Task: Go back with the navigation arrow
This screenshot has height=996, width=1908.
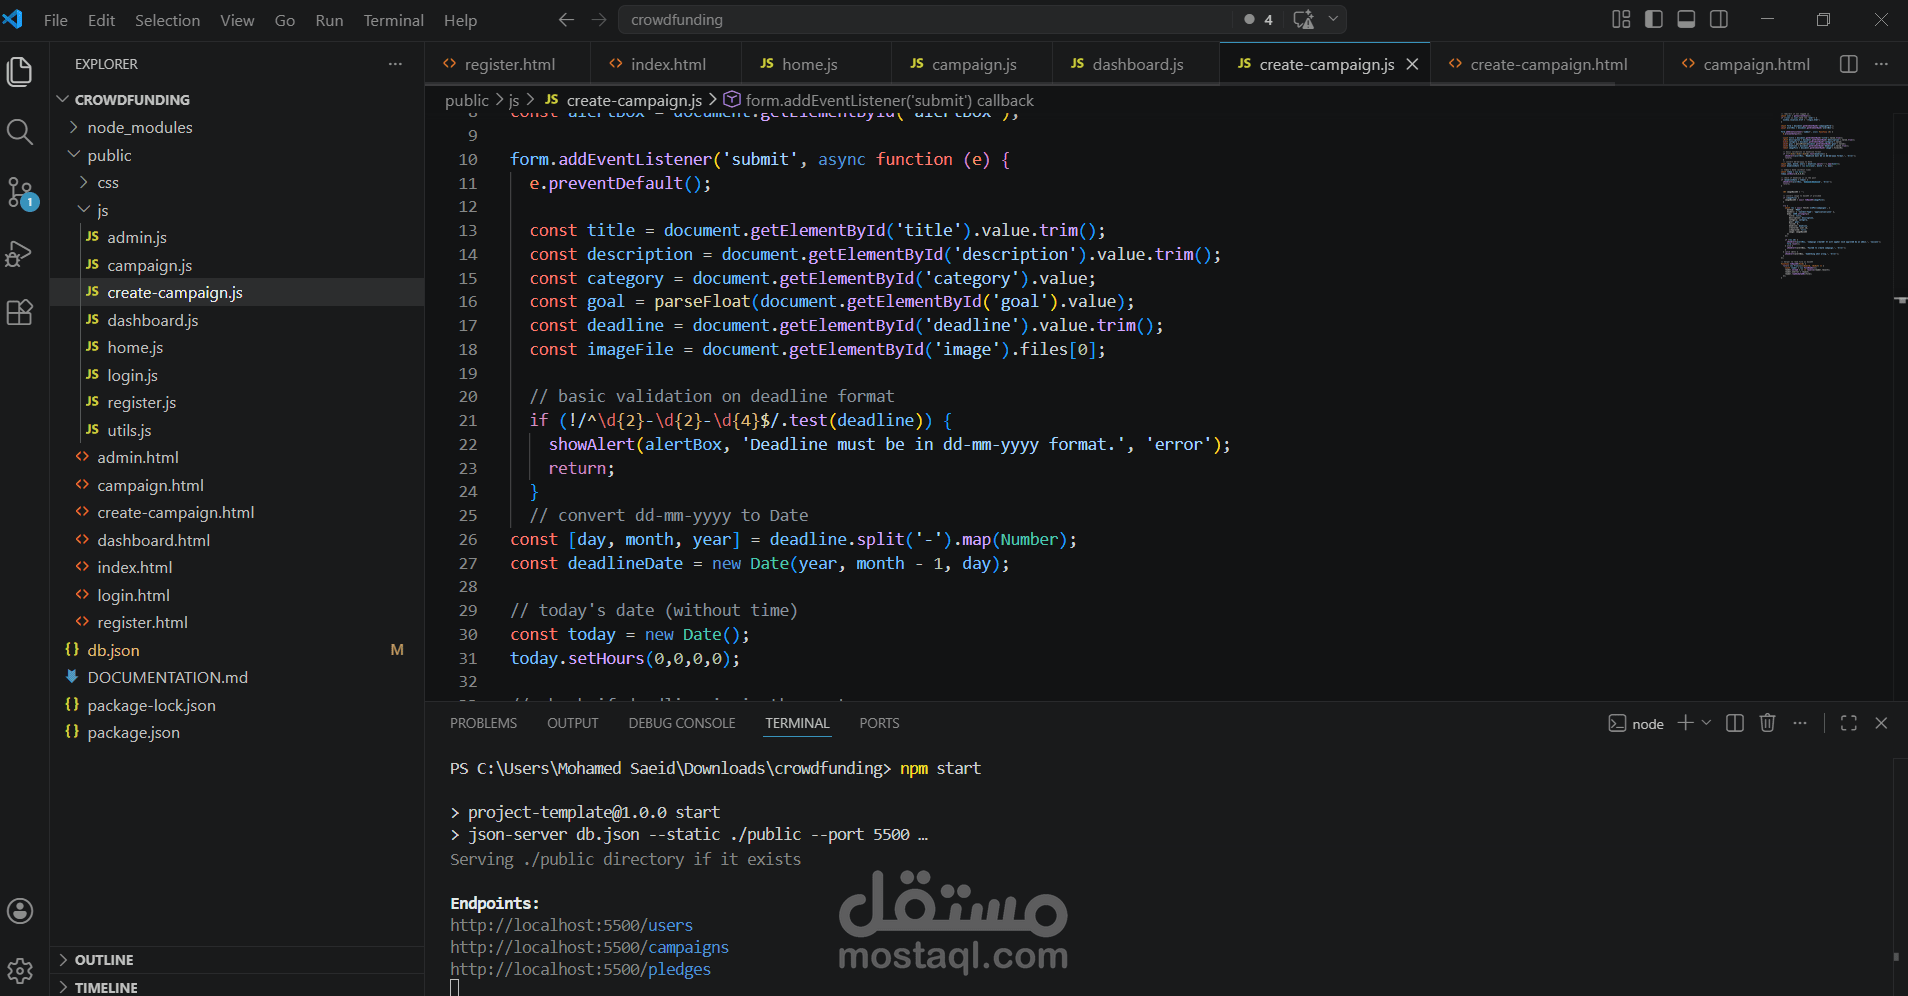Action: click(x=566, y=20)
